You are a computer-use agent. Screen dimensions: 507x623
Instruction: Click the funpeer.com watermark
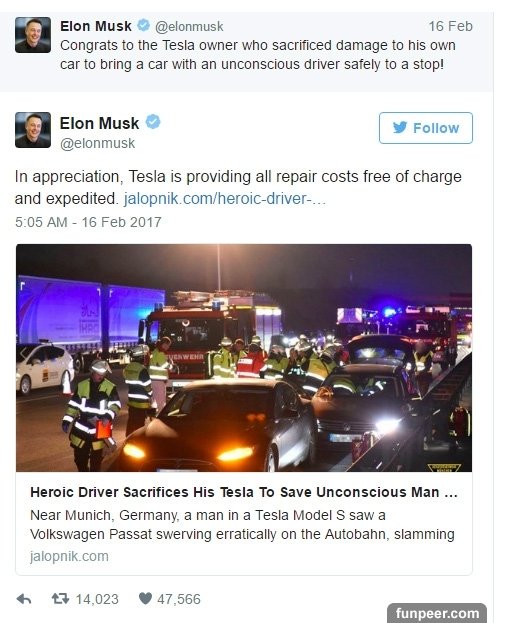point(437,613)
